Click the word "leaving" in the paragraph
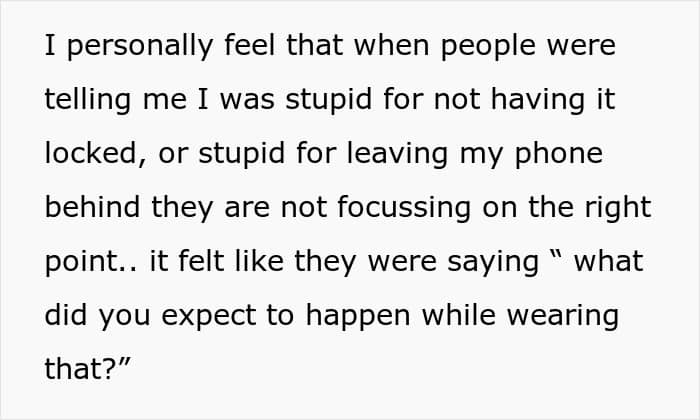Image resolution: width=700 pixels, height=420 pixels. (x=397, y=154)
